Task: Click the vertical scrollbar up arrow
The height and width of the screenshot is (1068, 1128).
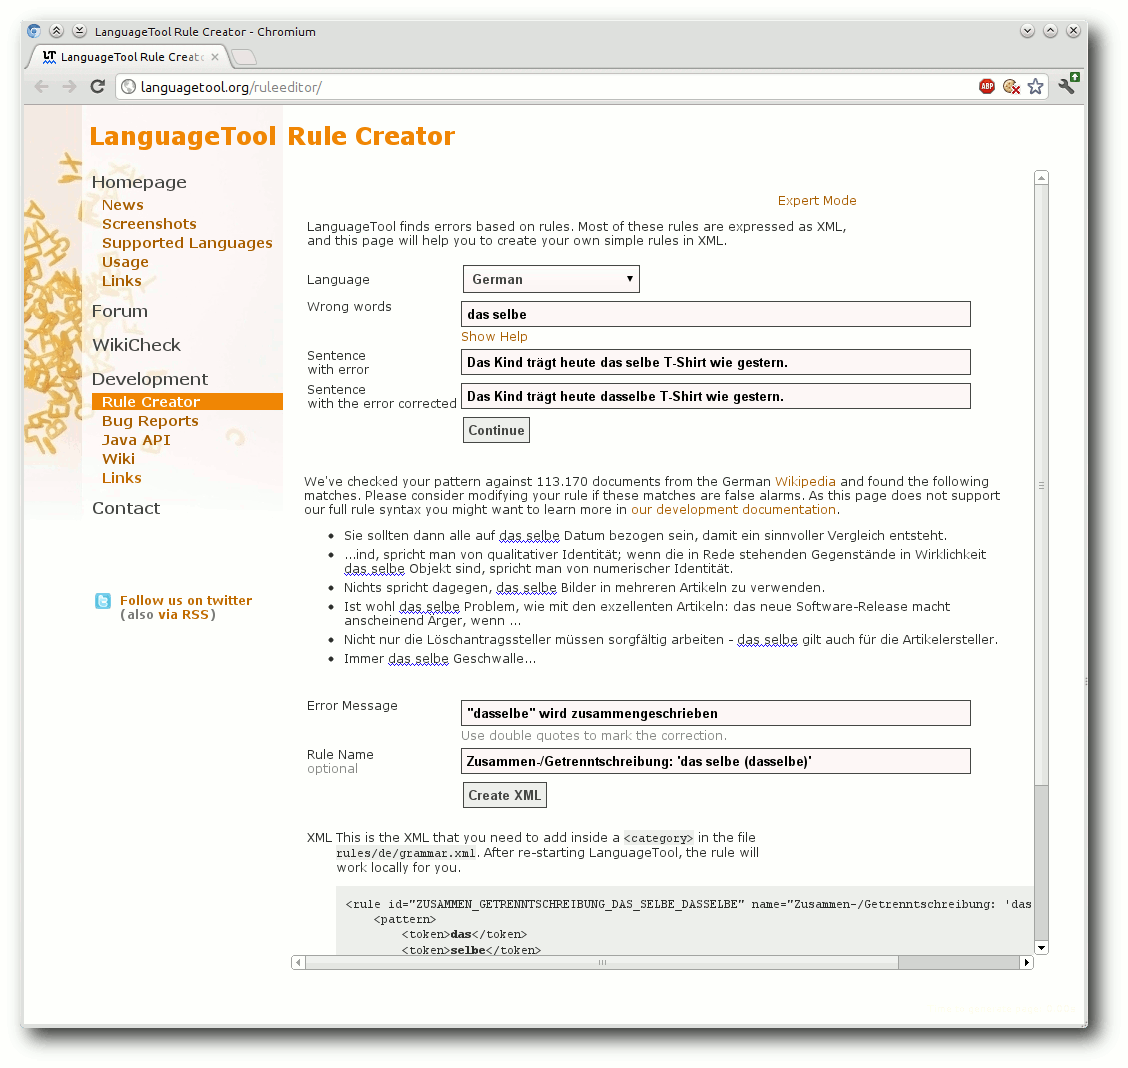Action: point(1041,177)
